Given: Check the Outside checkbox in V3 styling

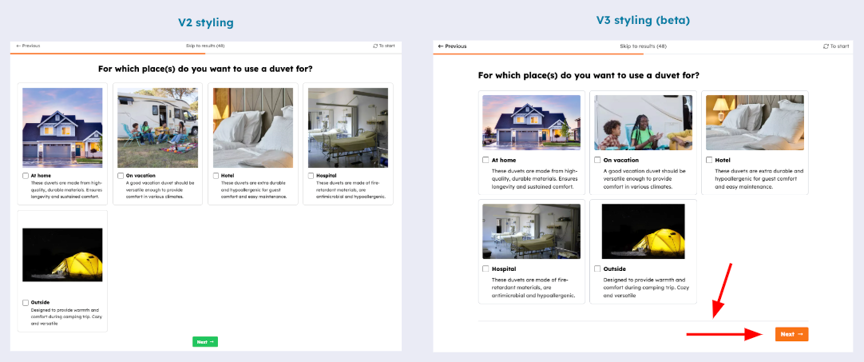Looking at the screenshot, I should pos(597,269).
